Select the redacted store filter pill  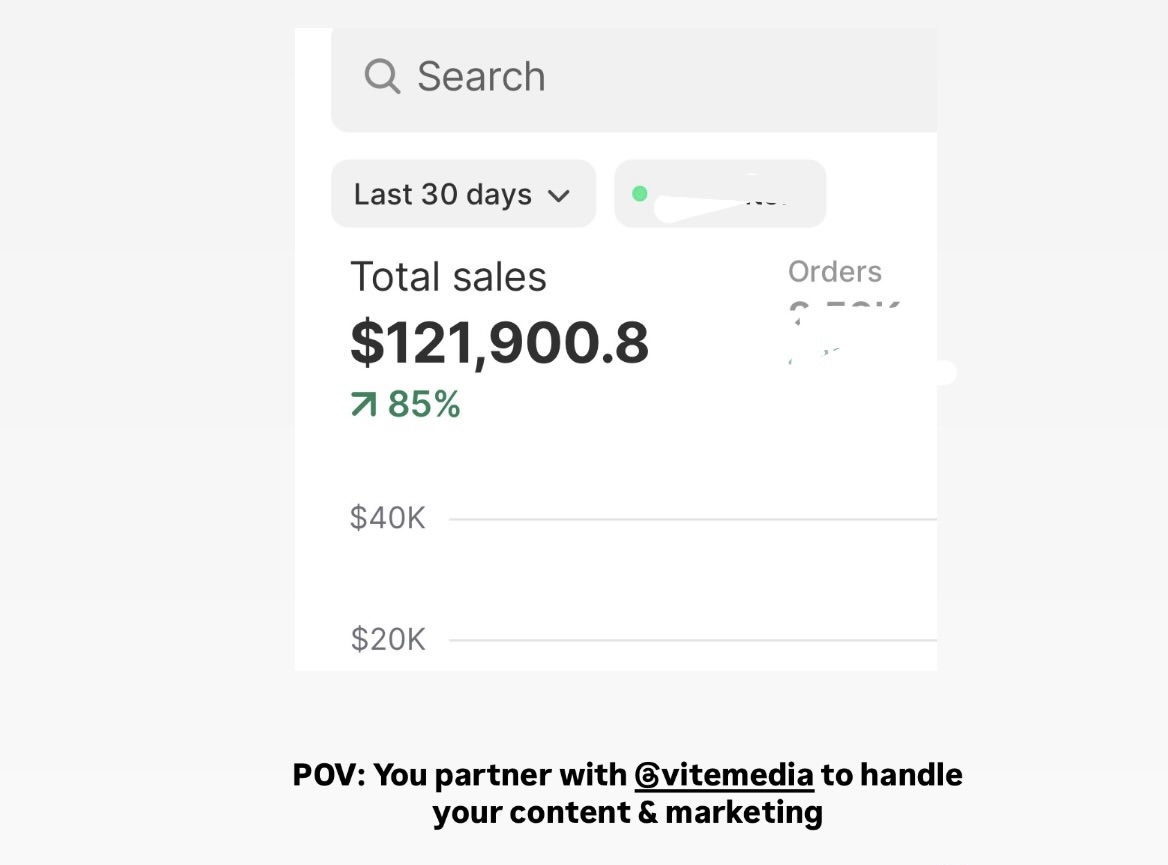pos(720,194)
